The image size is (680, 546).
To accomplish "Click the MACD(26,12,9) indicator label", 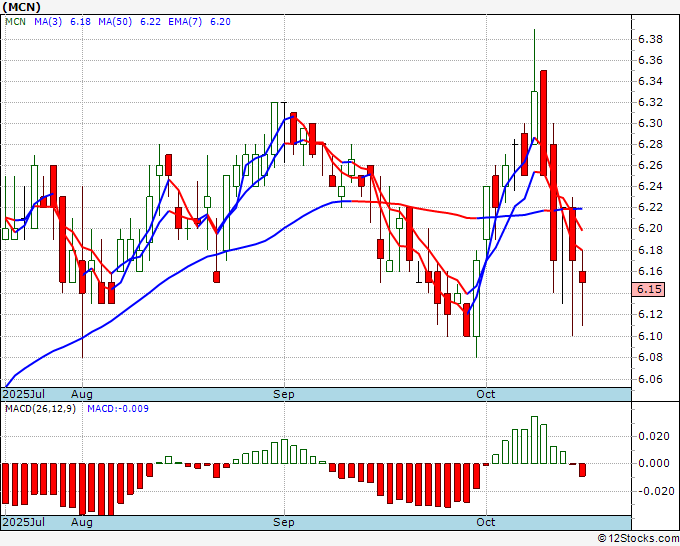I will coord(40,409).
